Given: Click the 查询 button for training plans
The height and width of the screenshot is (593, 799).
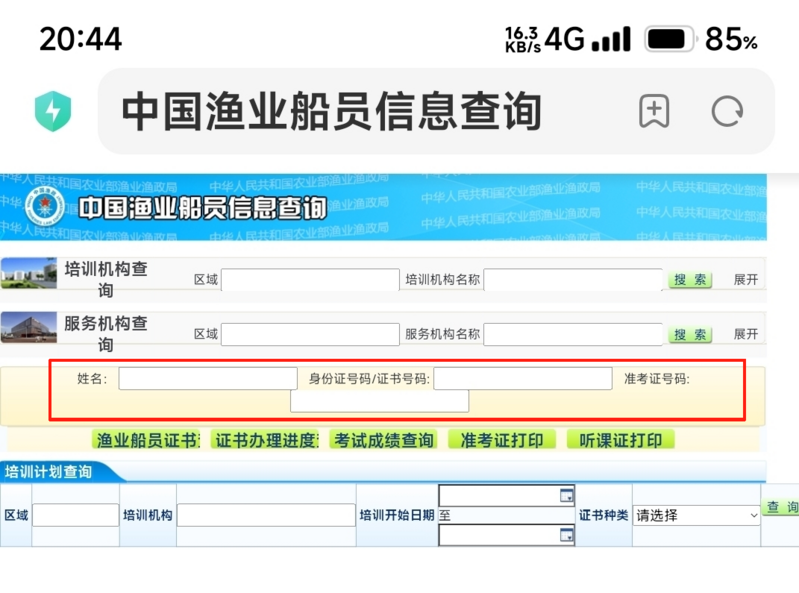Looking at the screenshot, I should (x=781, y=507).
